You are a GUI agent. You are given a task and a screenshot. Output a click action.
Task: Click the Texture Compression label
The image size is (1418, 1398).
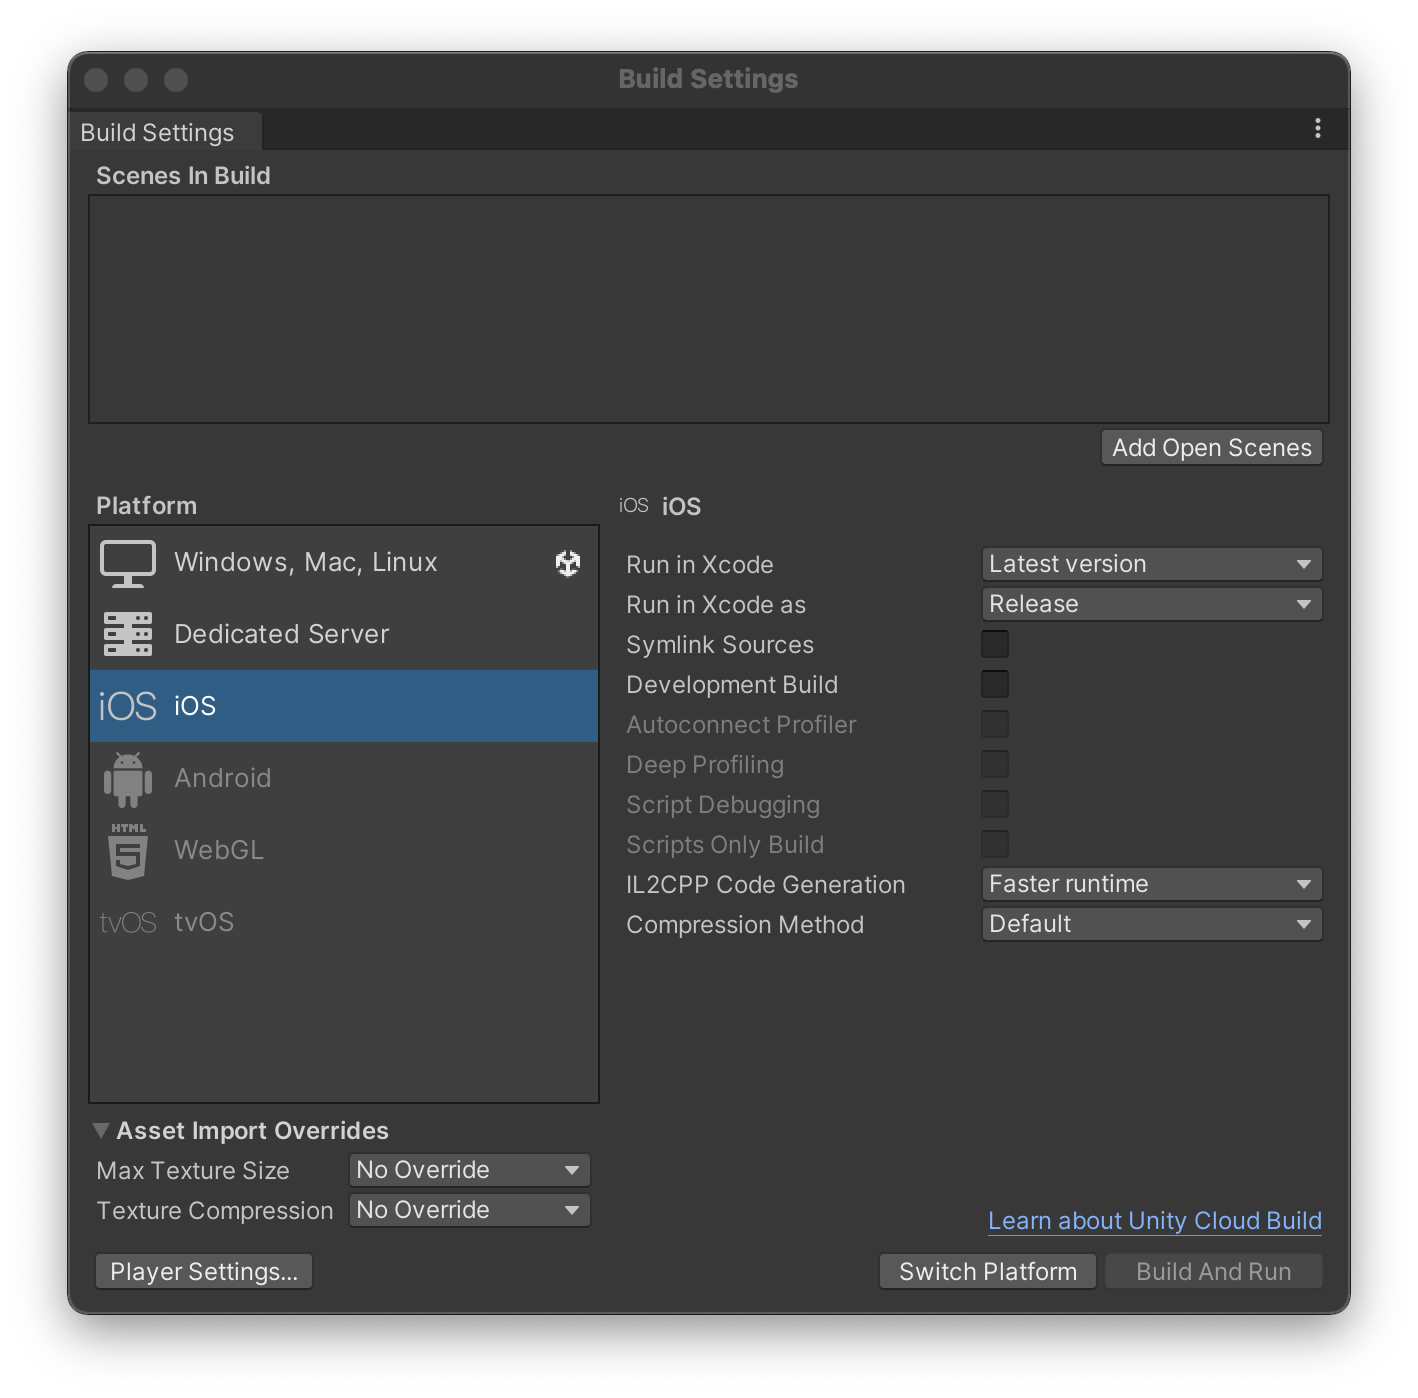[215, 1211]
